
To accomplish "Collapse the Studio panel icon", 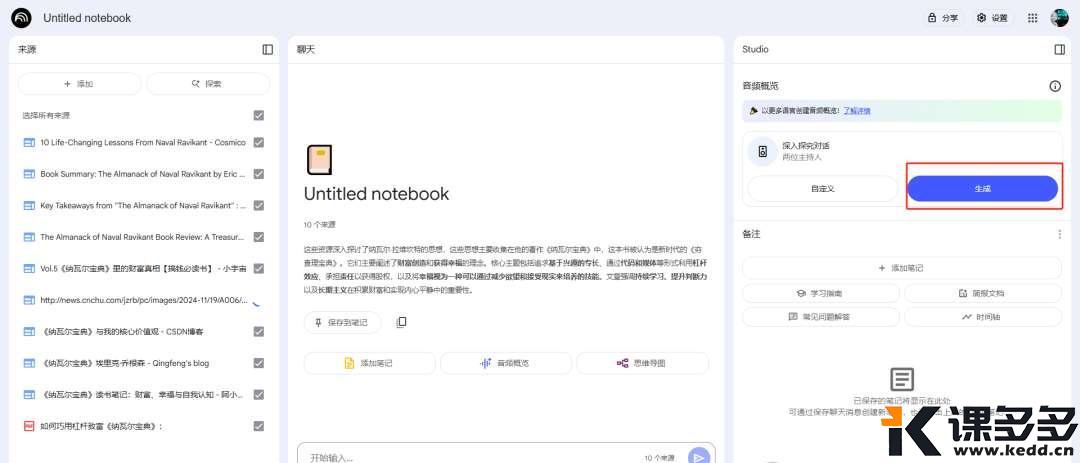I will [x=1060, y=50].
